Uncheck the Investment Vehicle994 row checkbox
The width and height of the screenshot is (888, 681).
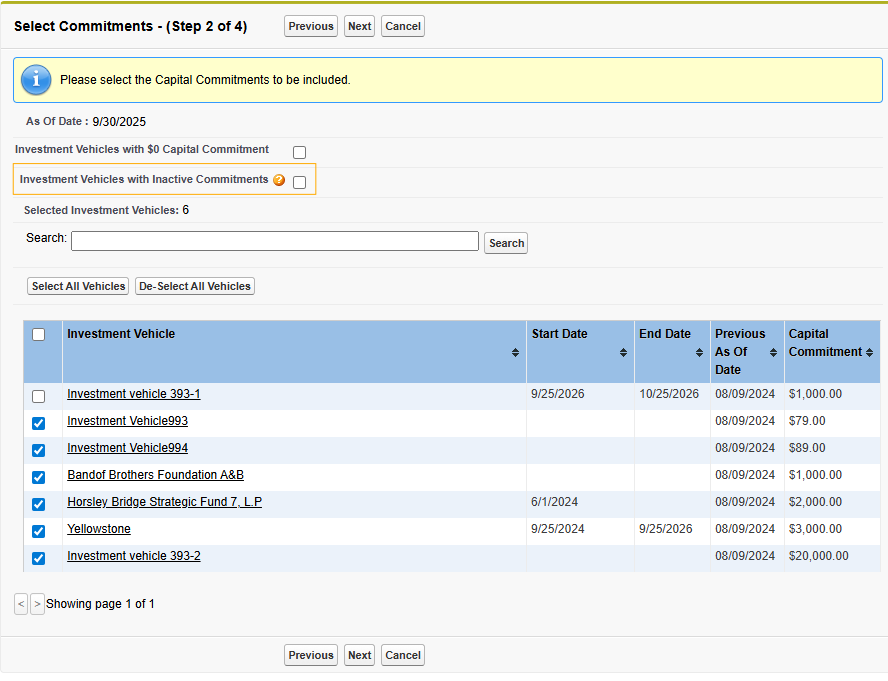pyautogui.click(x=39, y=450)
